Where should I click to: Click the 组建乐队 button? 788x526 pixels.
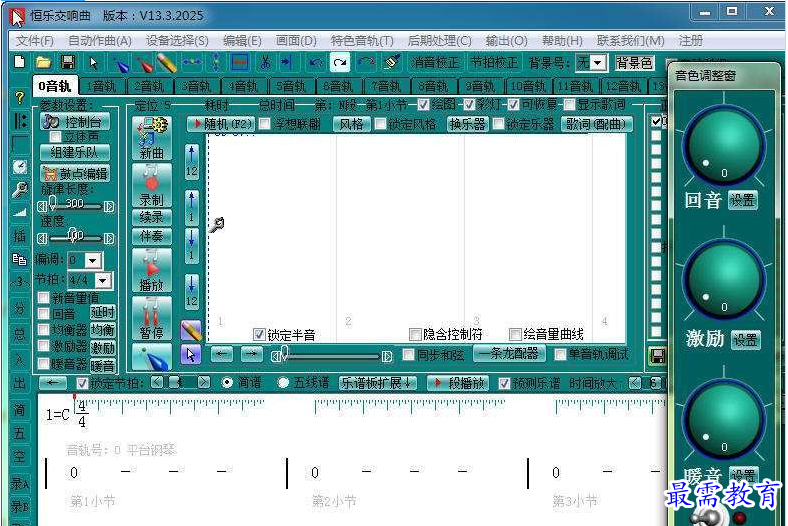point(74,152)
